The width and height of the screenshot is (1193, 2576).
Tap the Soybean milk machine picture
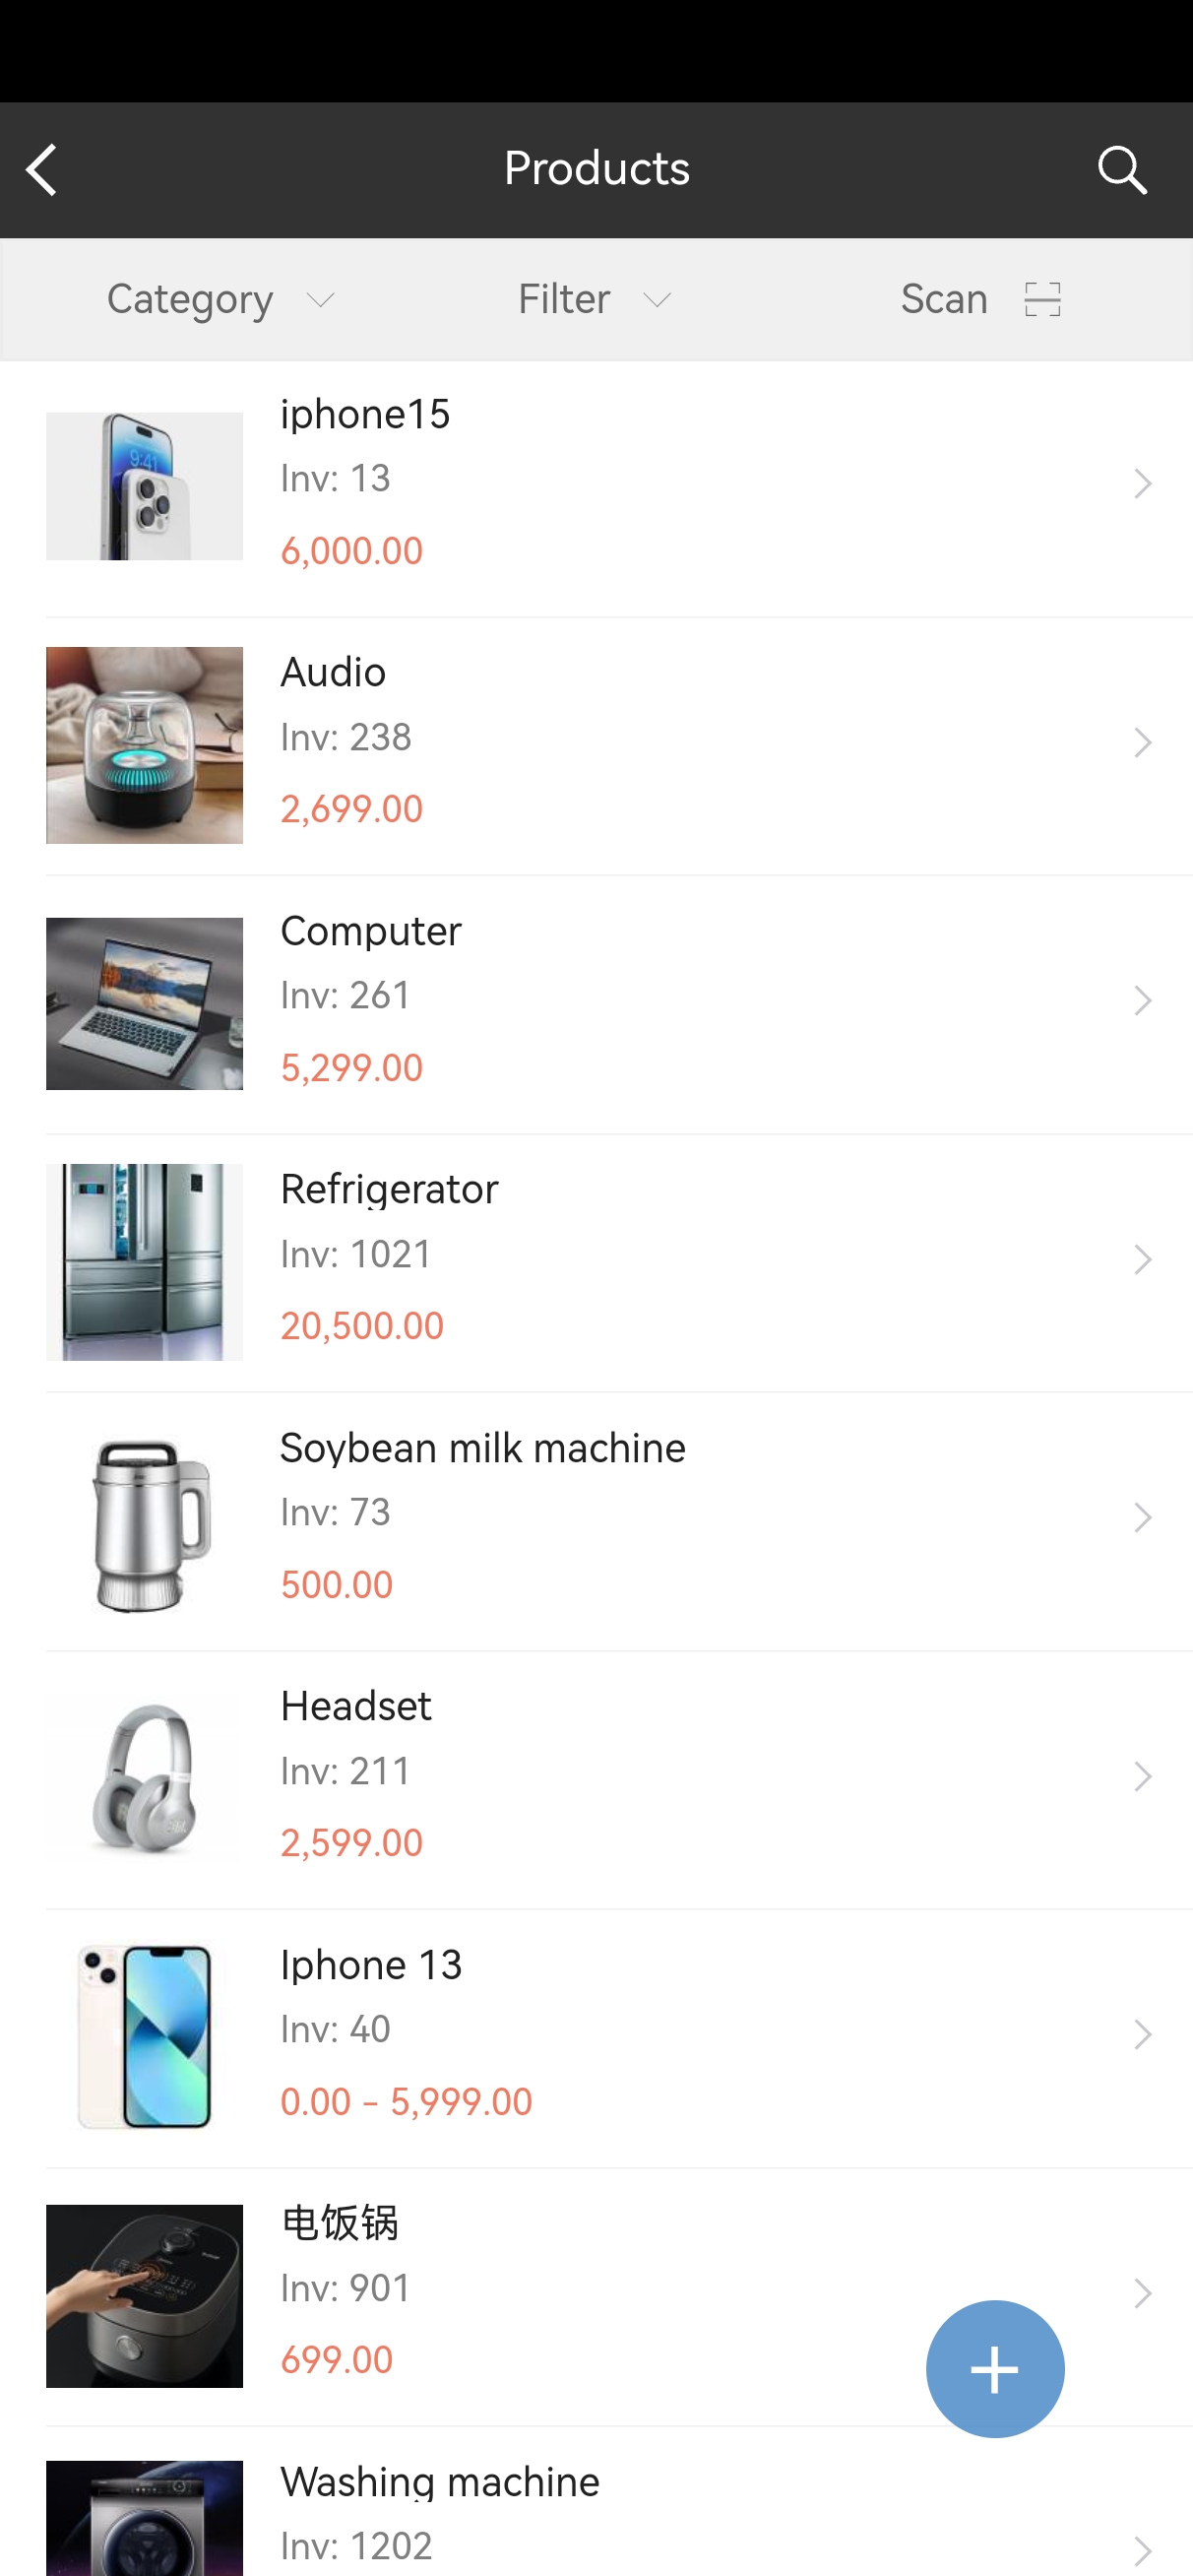point(144,1521)
